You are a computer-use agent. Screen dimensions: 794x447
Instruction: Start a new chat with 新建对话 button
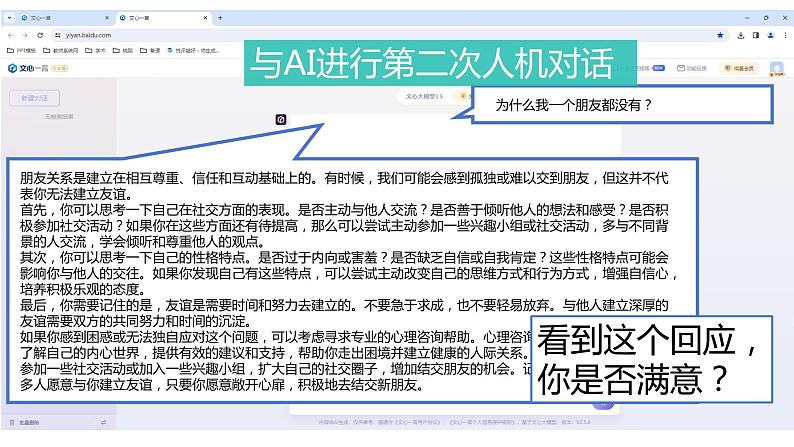pos(34,98)
